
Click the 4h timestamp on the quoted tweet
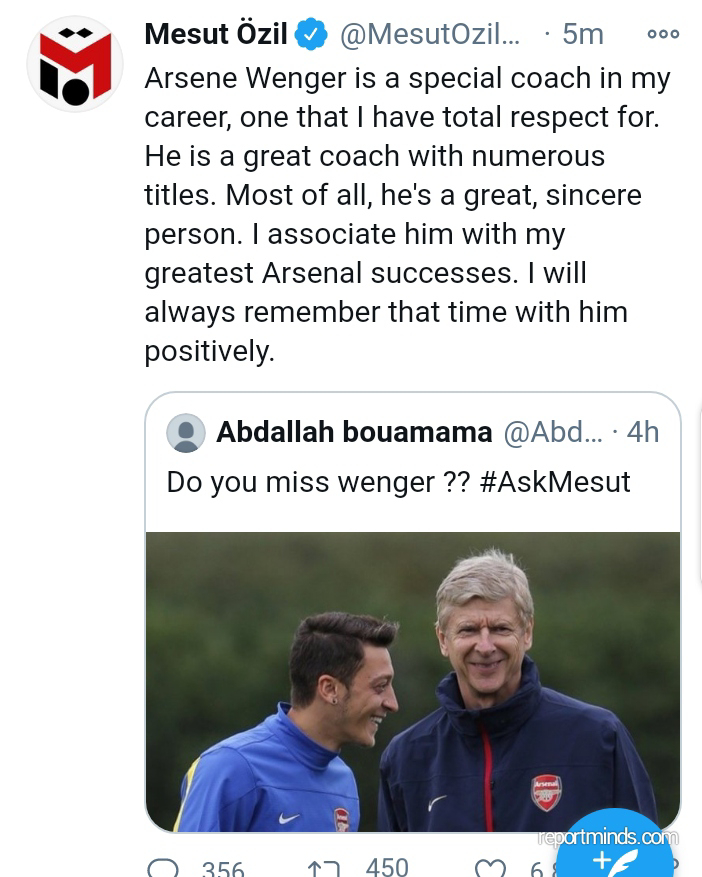[642, 432]
